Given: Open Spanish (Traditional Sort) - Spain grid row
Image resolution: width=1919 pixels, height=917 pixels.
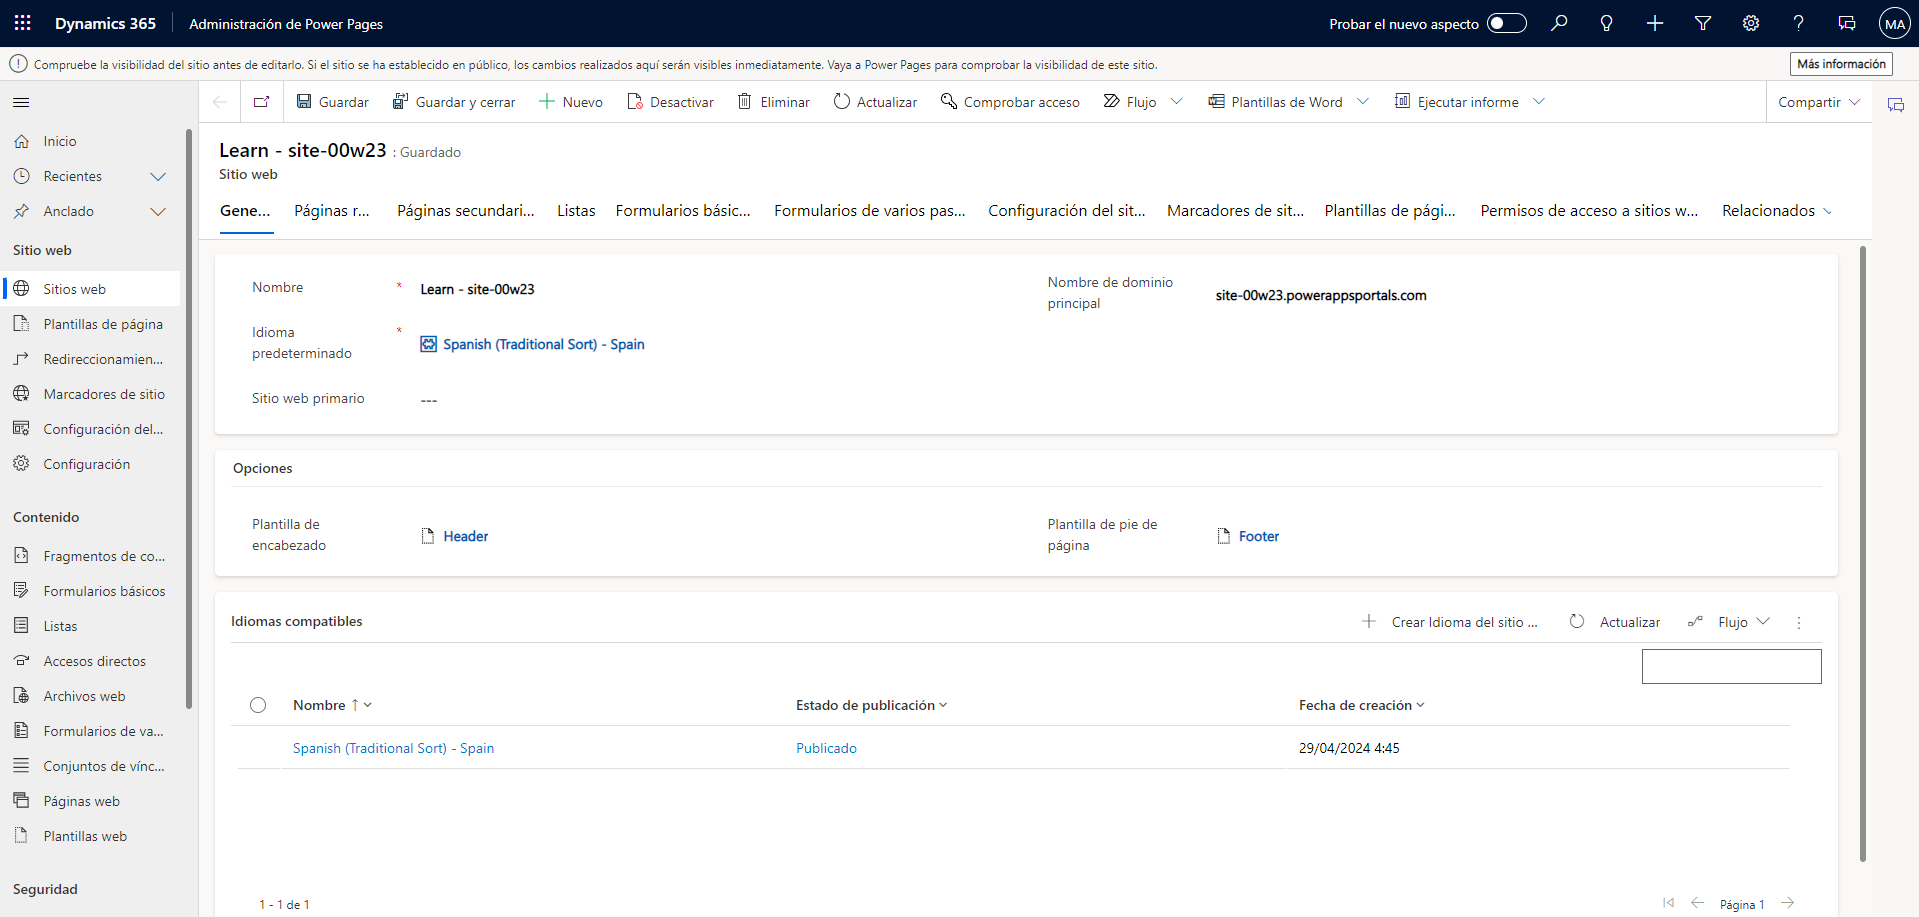Looking at the screenshot, I should click(x=393, y=749).
